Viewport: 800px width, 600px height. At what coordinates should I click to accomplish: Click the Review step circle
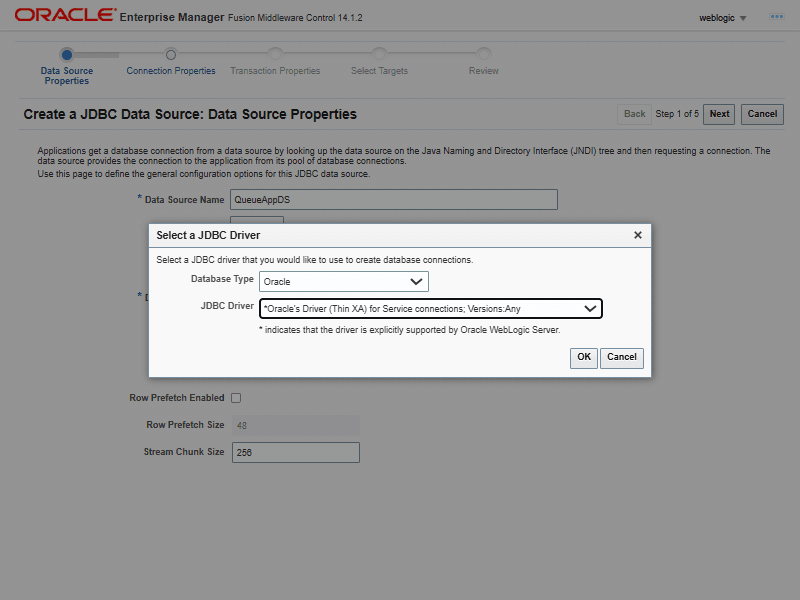[x=484, y=55]
